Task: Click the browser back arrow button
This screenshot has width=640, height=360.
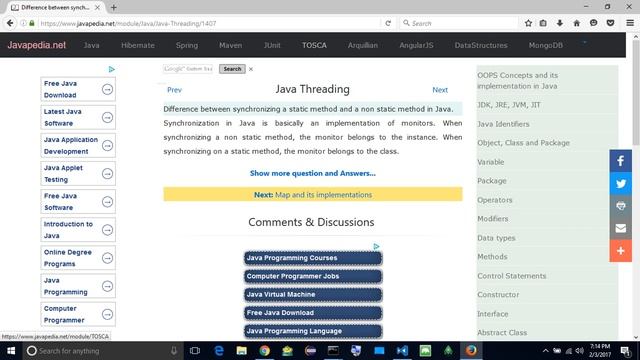Action: pos(10,23)
